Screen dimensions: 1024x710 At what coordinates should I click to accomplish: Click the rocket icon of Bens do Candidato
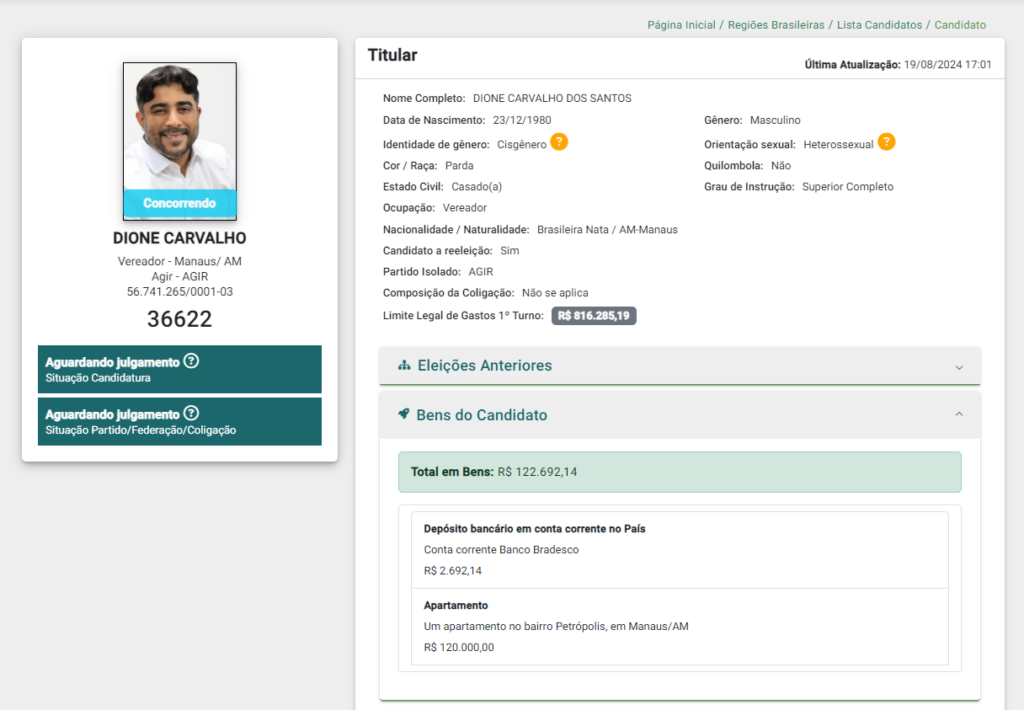coord(404,414)
